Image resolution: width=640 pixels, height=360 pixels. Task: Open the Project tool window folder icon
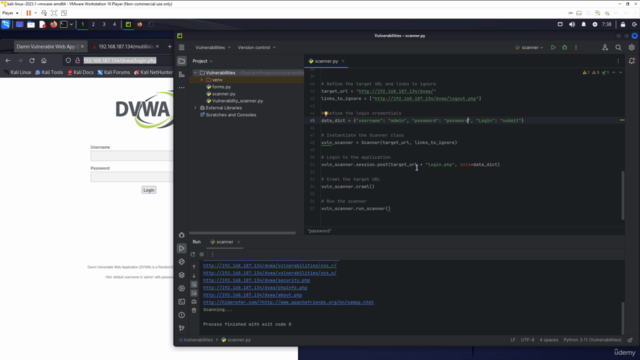click(x=182, y=61)
